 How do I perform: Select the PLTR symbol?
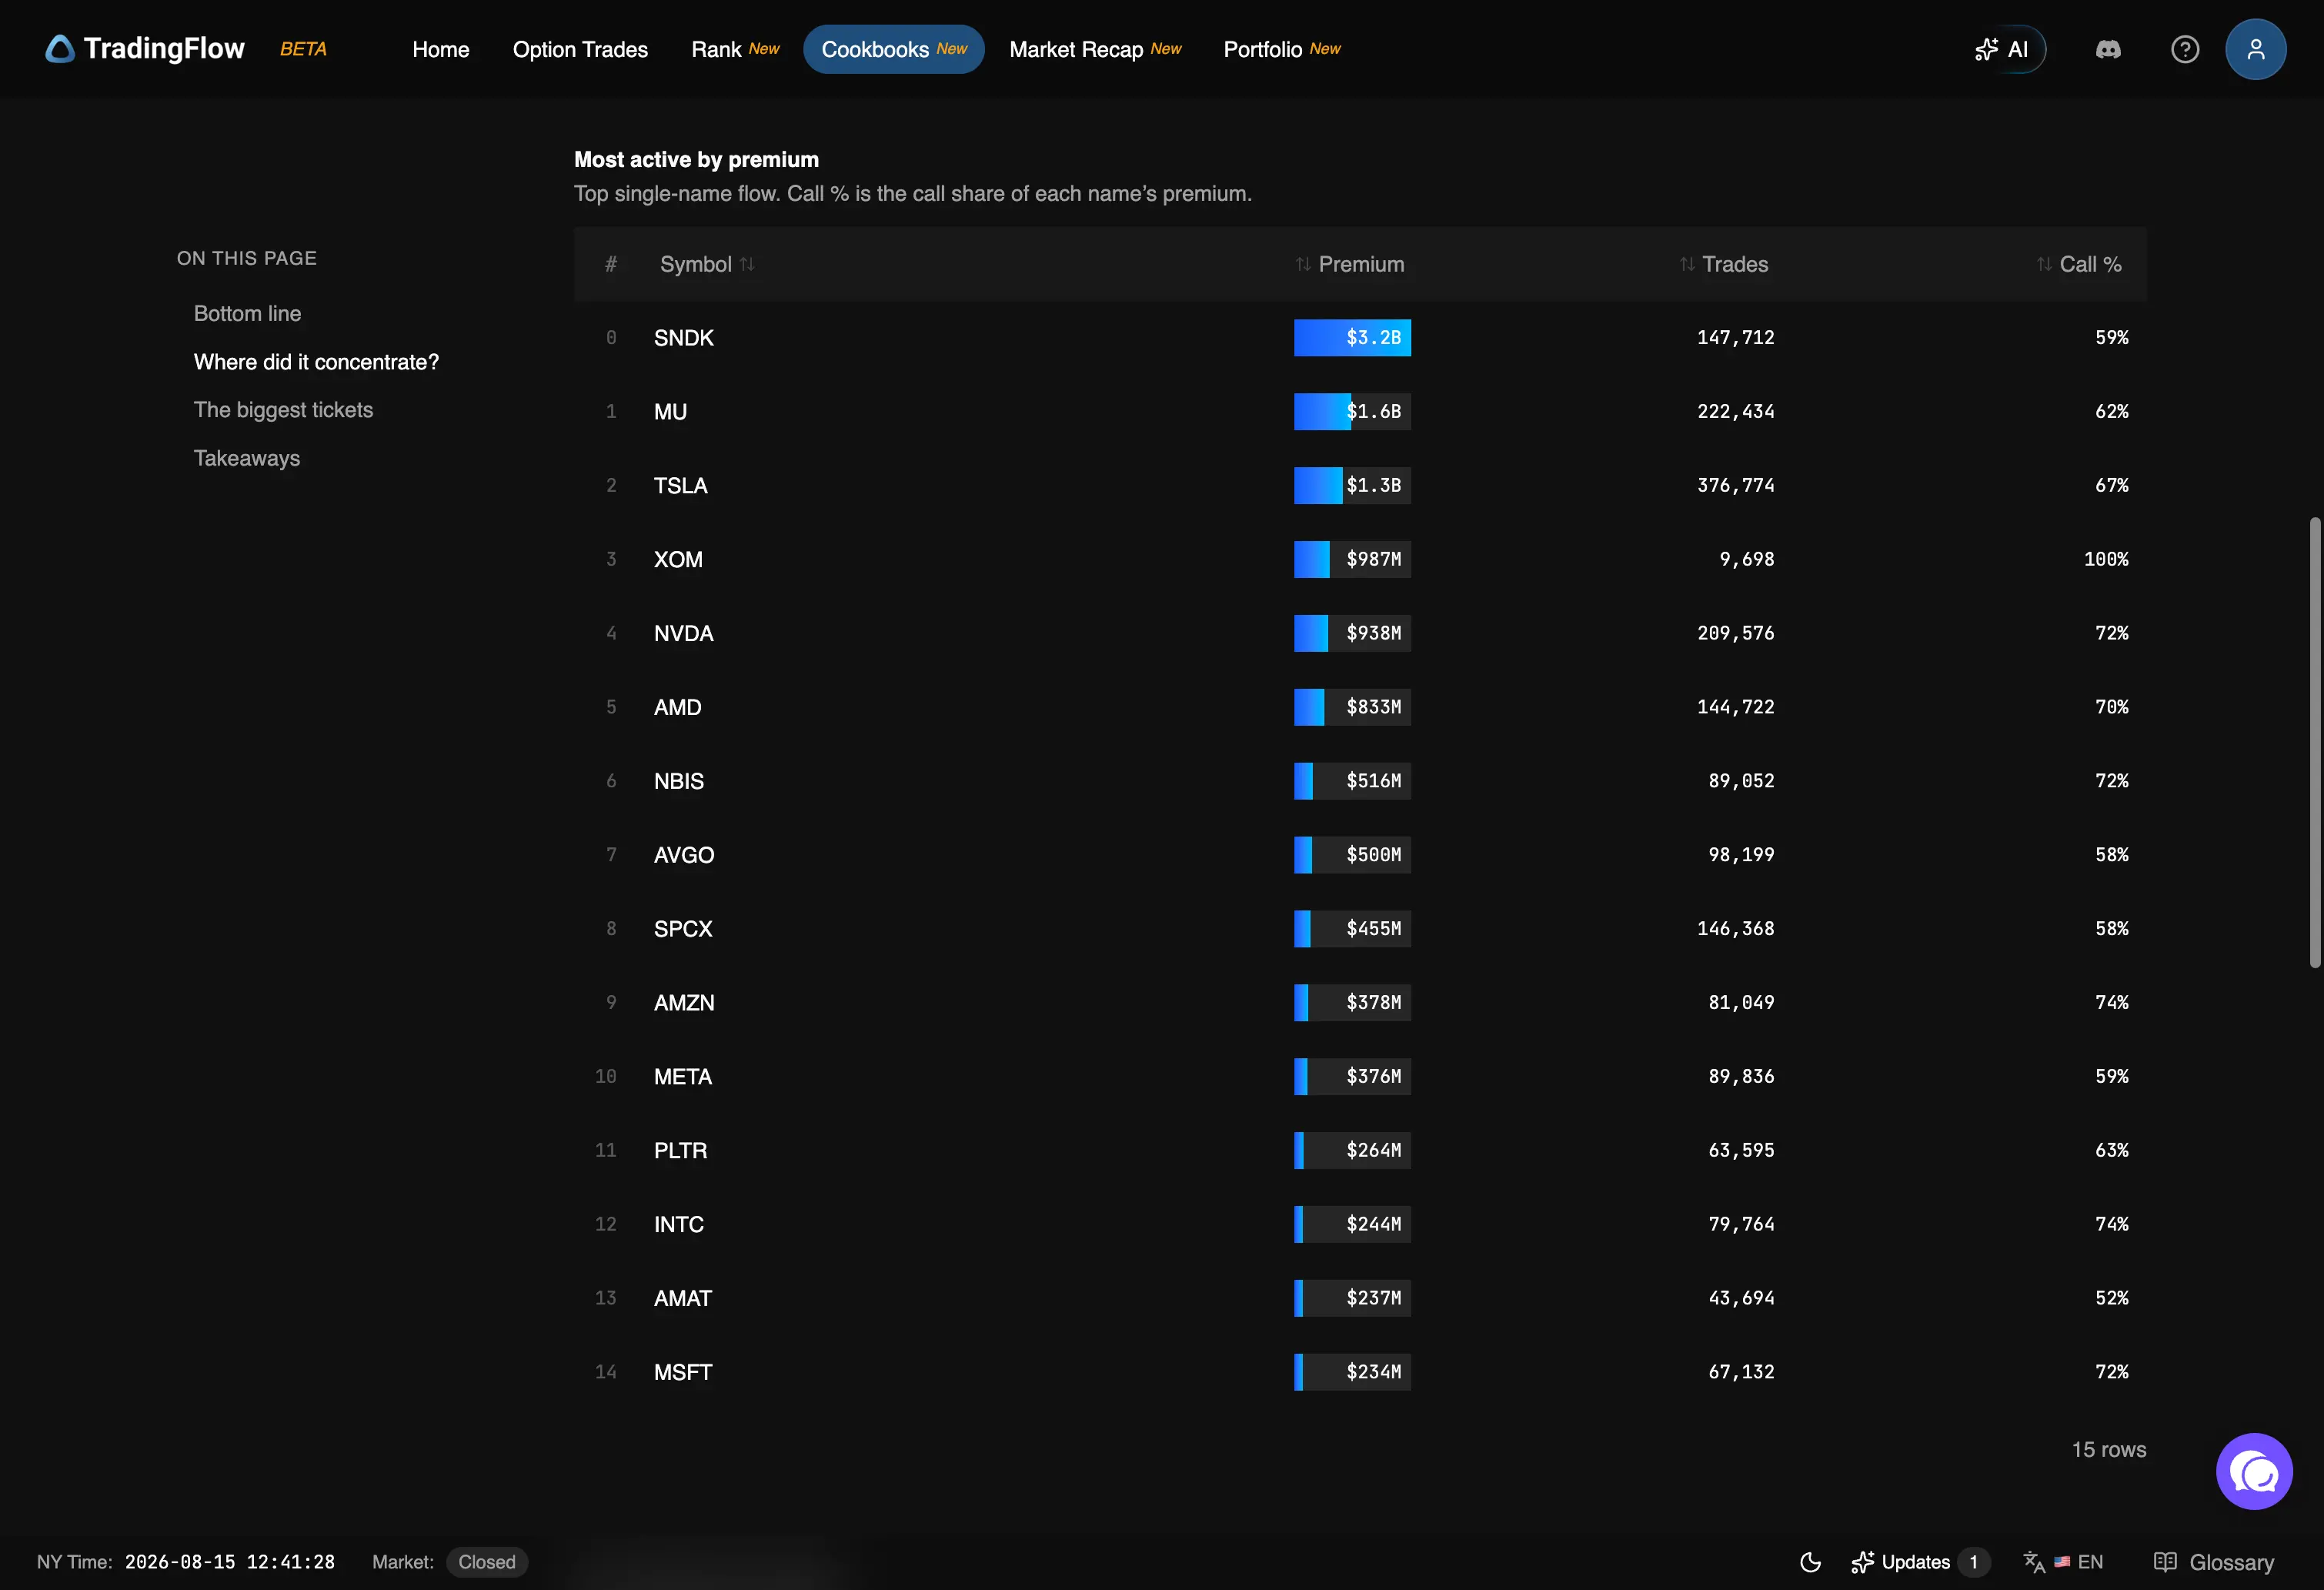click(x=680, y=1150)
